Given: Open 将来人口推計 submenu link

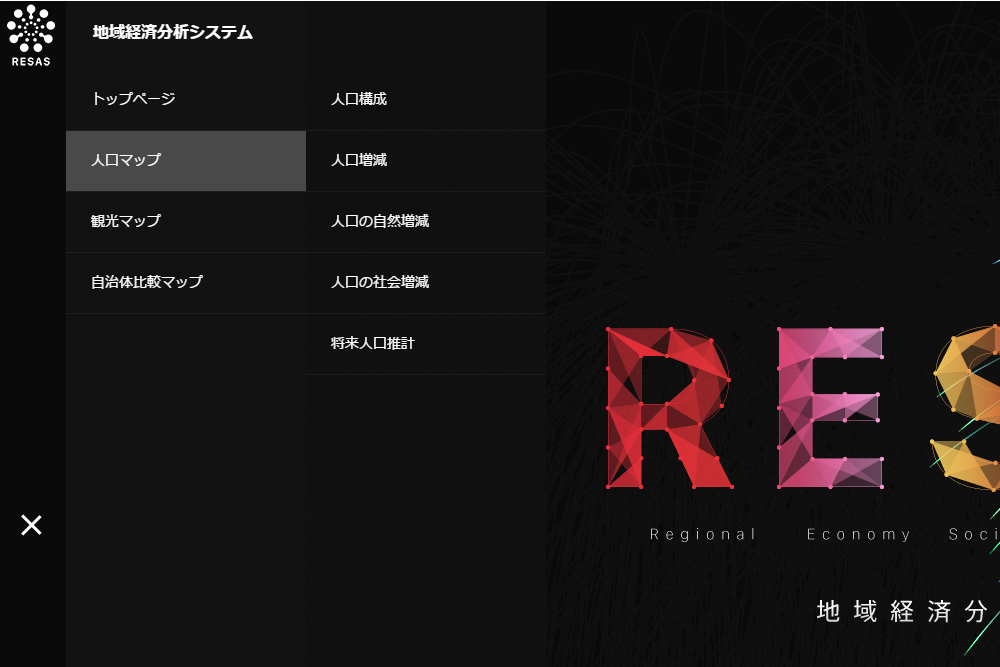Looking at the screenshot, I should coord(426,344).
